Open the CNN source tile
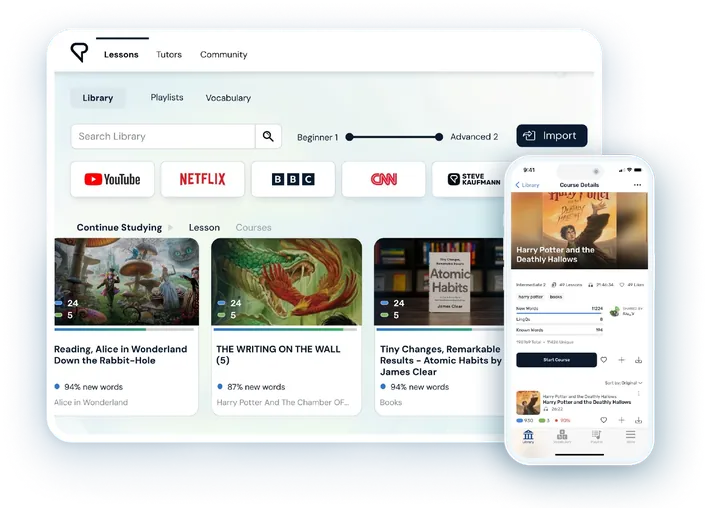Image resolution: width=710 pixels, height=508 pixels. [384, 179]
